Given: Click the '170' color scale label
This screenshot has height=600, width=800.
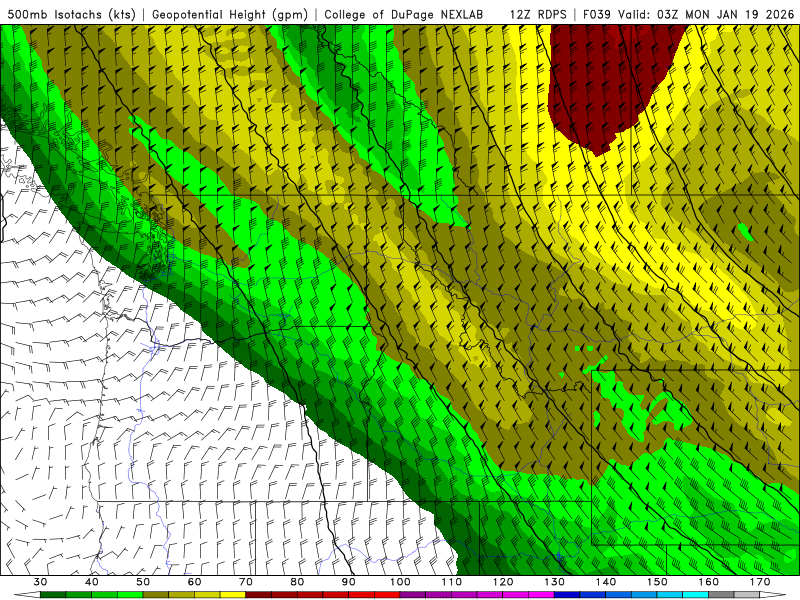Looking at the screenshot, I should tap(760, 582).
